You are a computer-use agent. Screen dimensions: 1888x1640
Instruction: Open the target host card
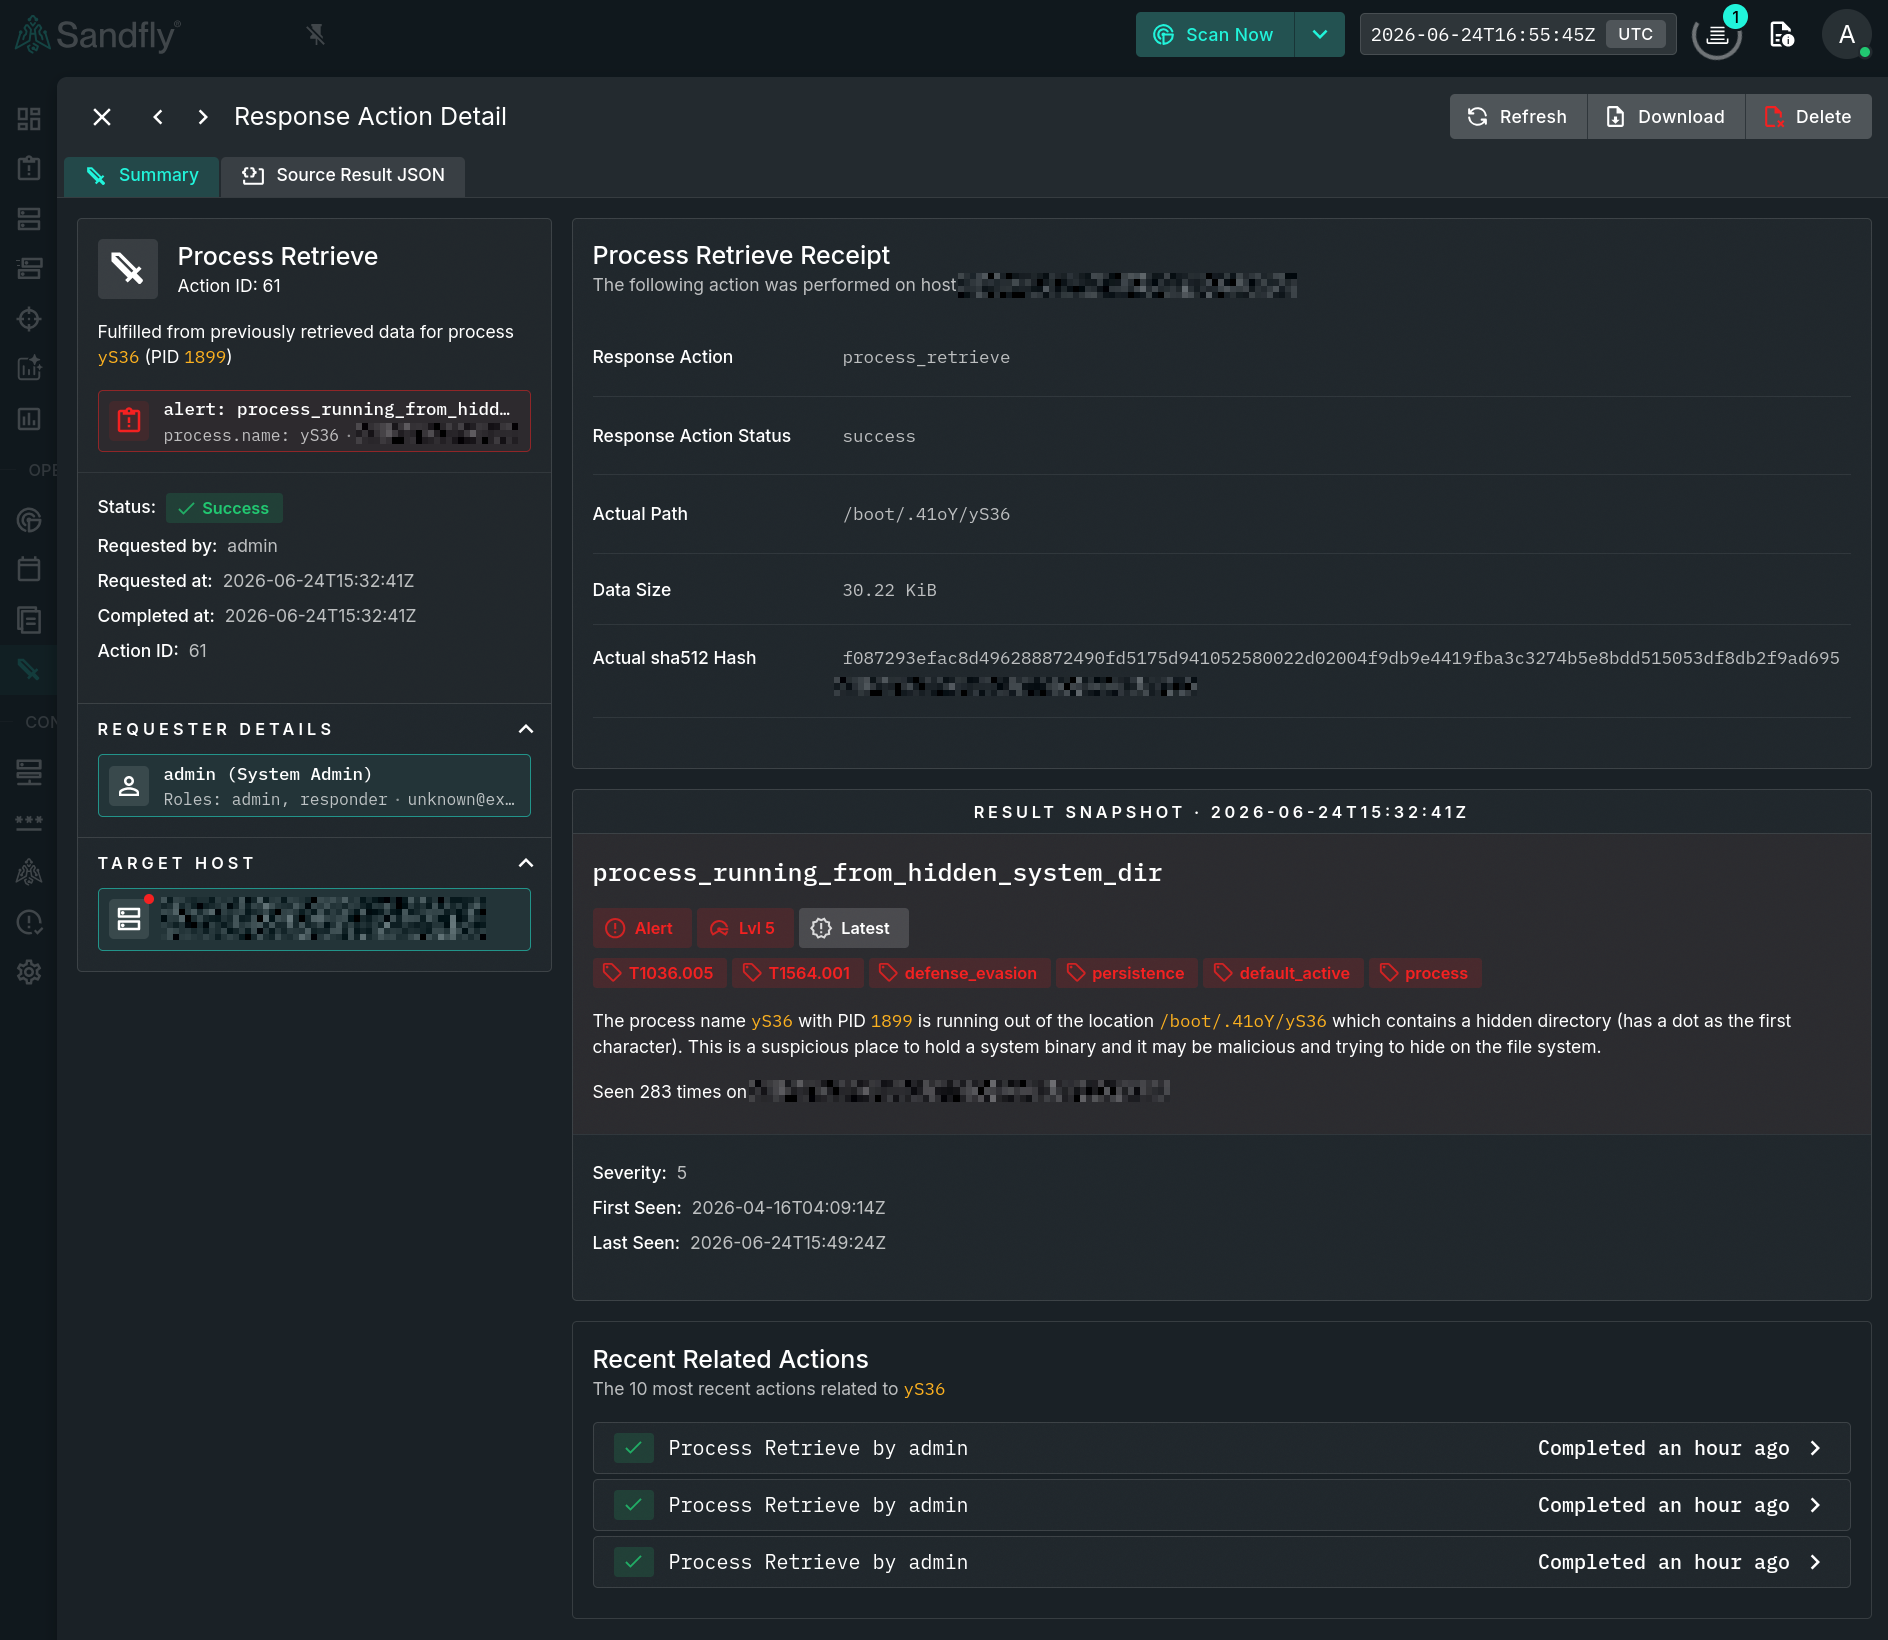[x=314, y=920]
